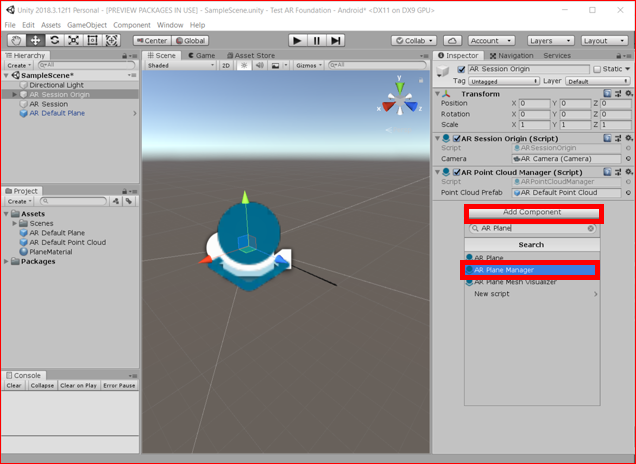Open the Layers dropdown
This screenshot has width=636, height=464.
(550, 41)
